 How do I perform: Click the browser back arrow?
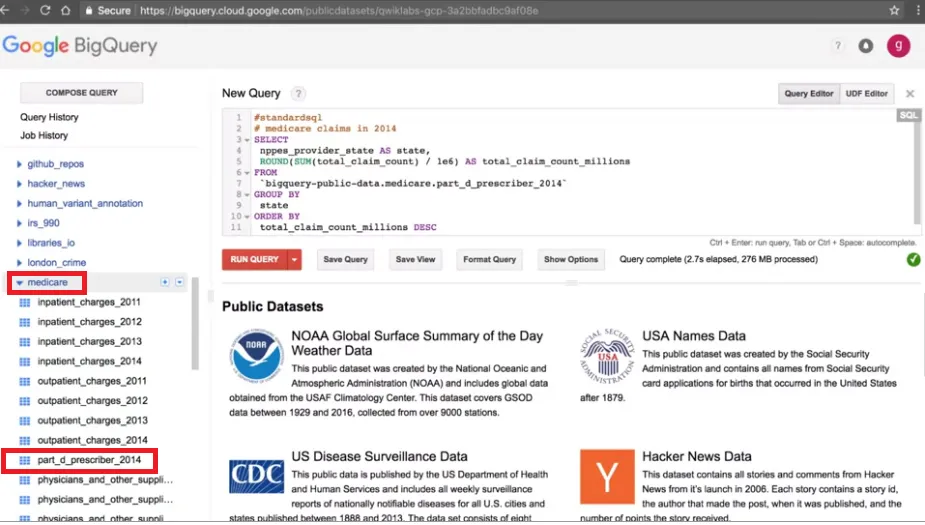pos(5,11)
